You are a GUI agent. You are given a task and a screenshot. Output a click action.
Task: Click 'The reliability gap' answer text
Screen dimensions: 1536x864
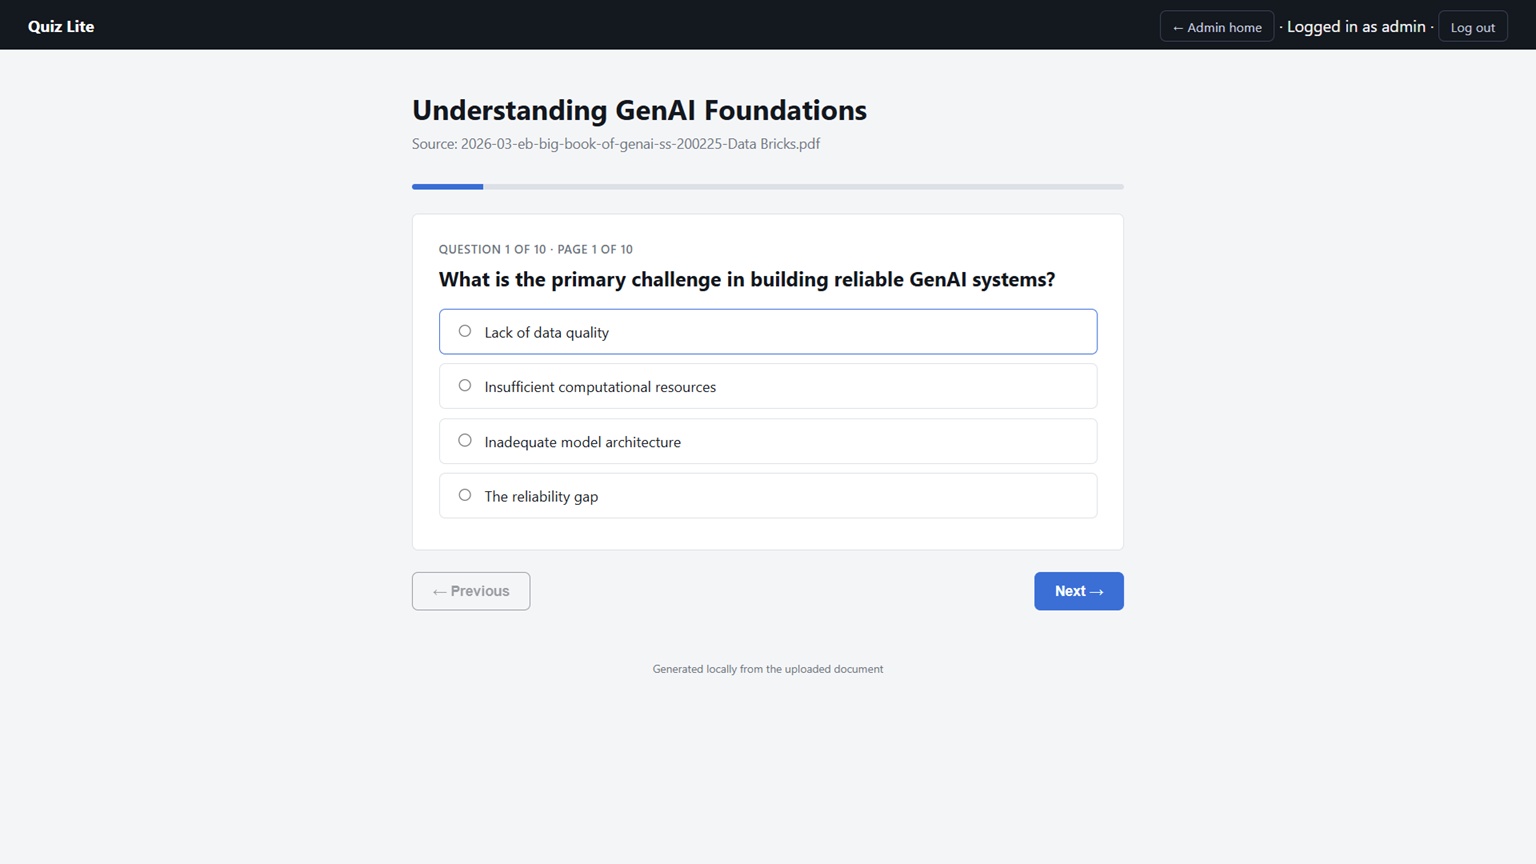coord(541,496)
